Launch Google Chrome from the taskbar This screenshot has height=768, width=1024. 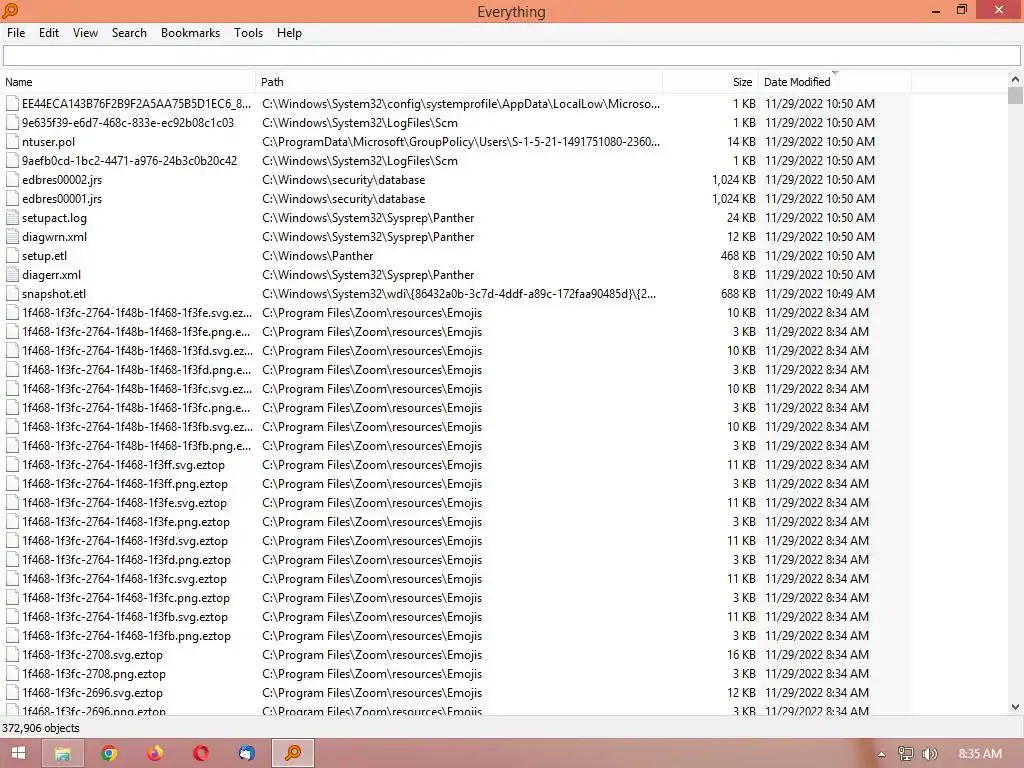[109, 753]
